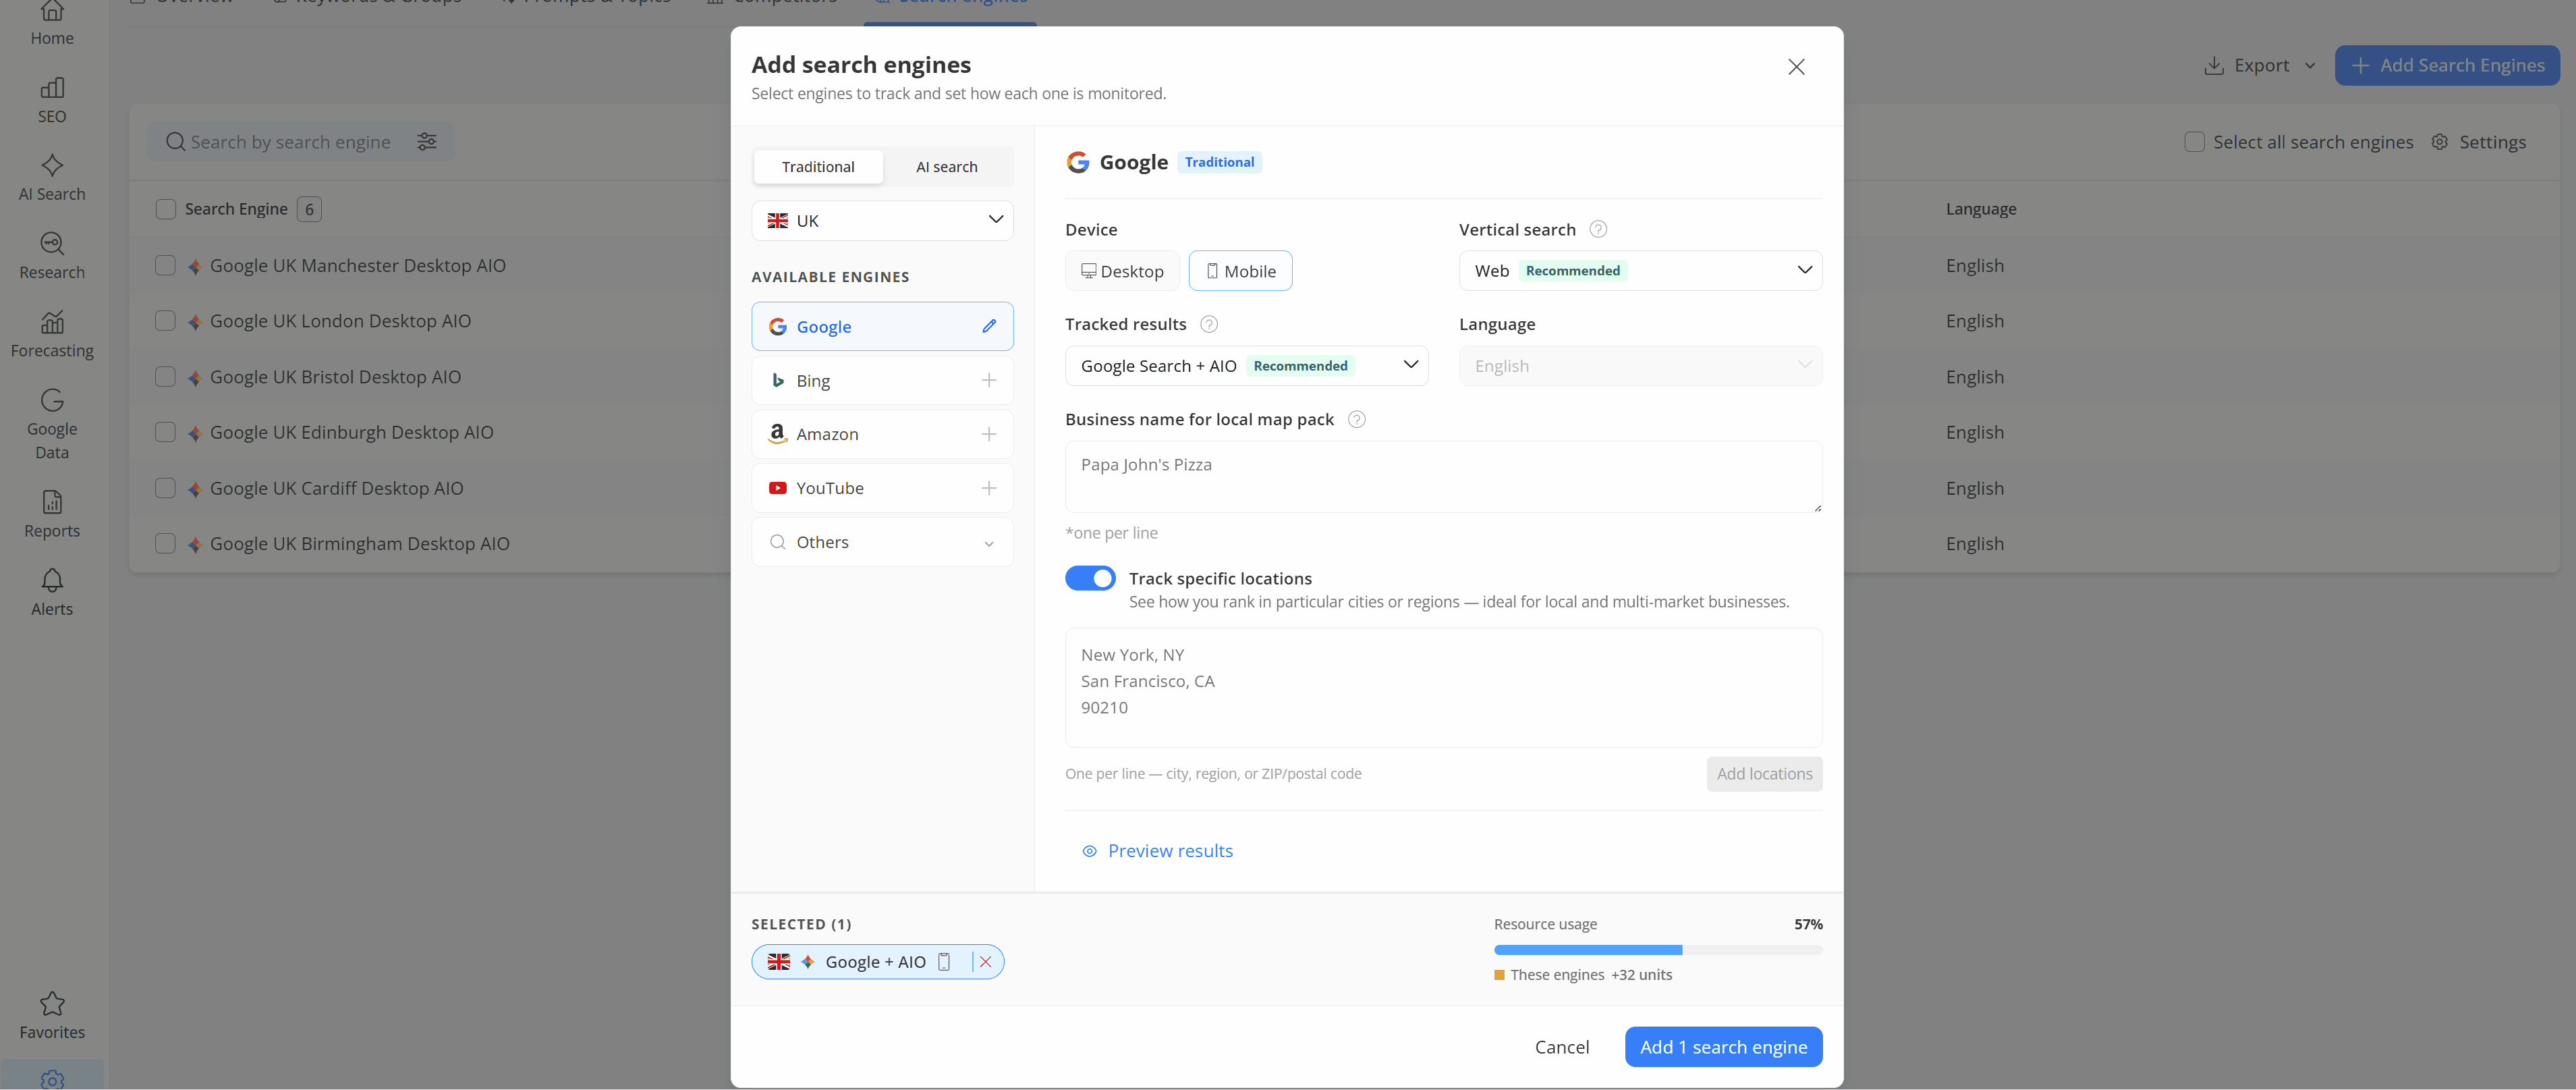
Task: Check Google UK London Desktop AIO row
Action: 166,321
